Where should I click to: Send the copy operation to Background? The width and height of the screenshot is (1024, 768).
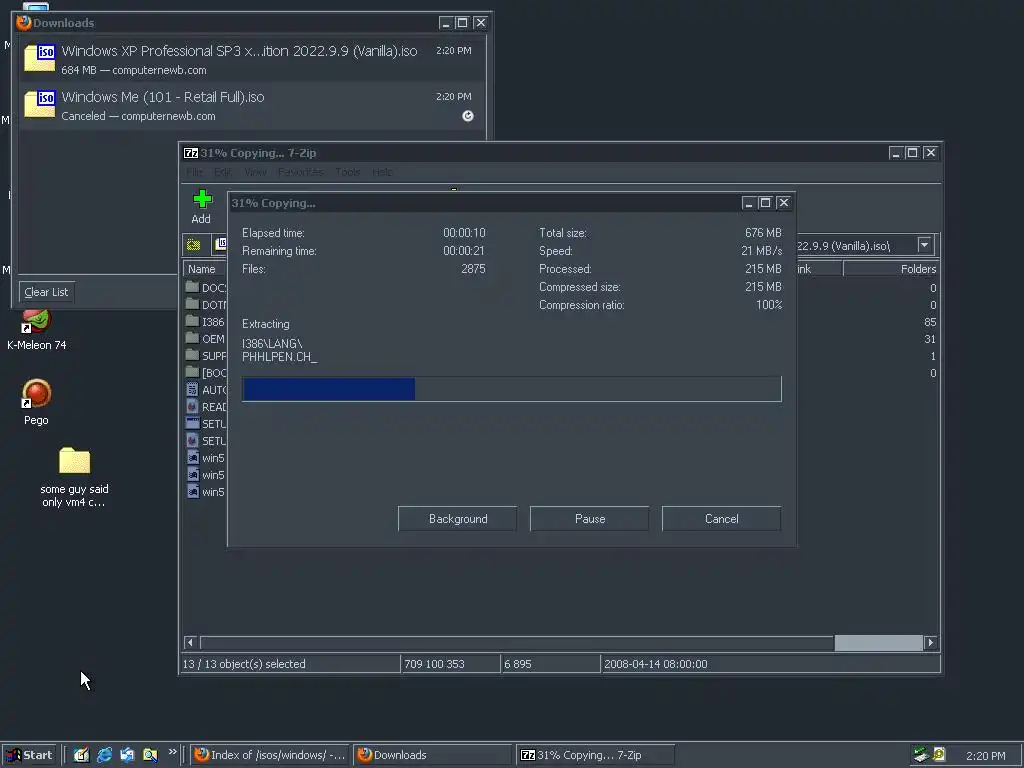[457, 519]
